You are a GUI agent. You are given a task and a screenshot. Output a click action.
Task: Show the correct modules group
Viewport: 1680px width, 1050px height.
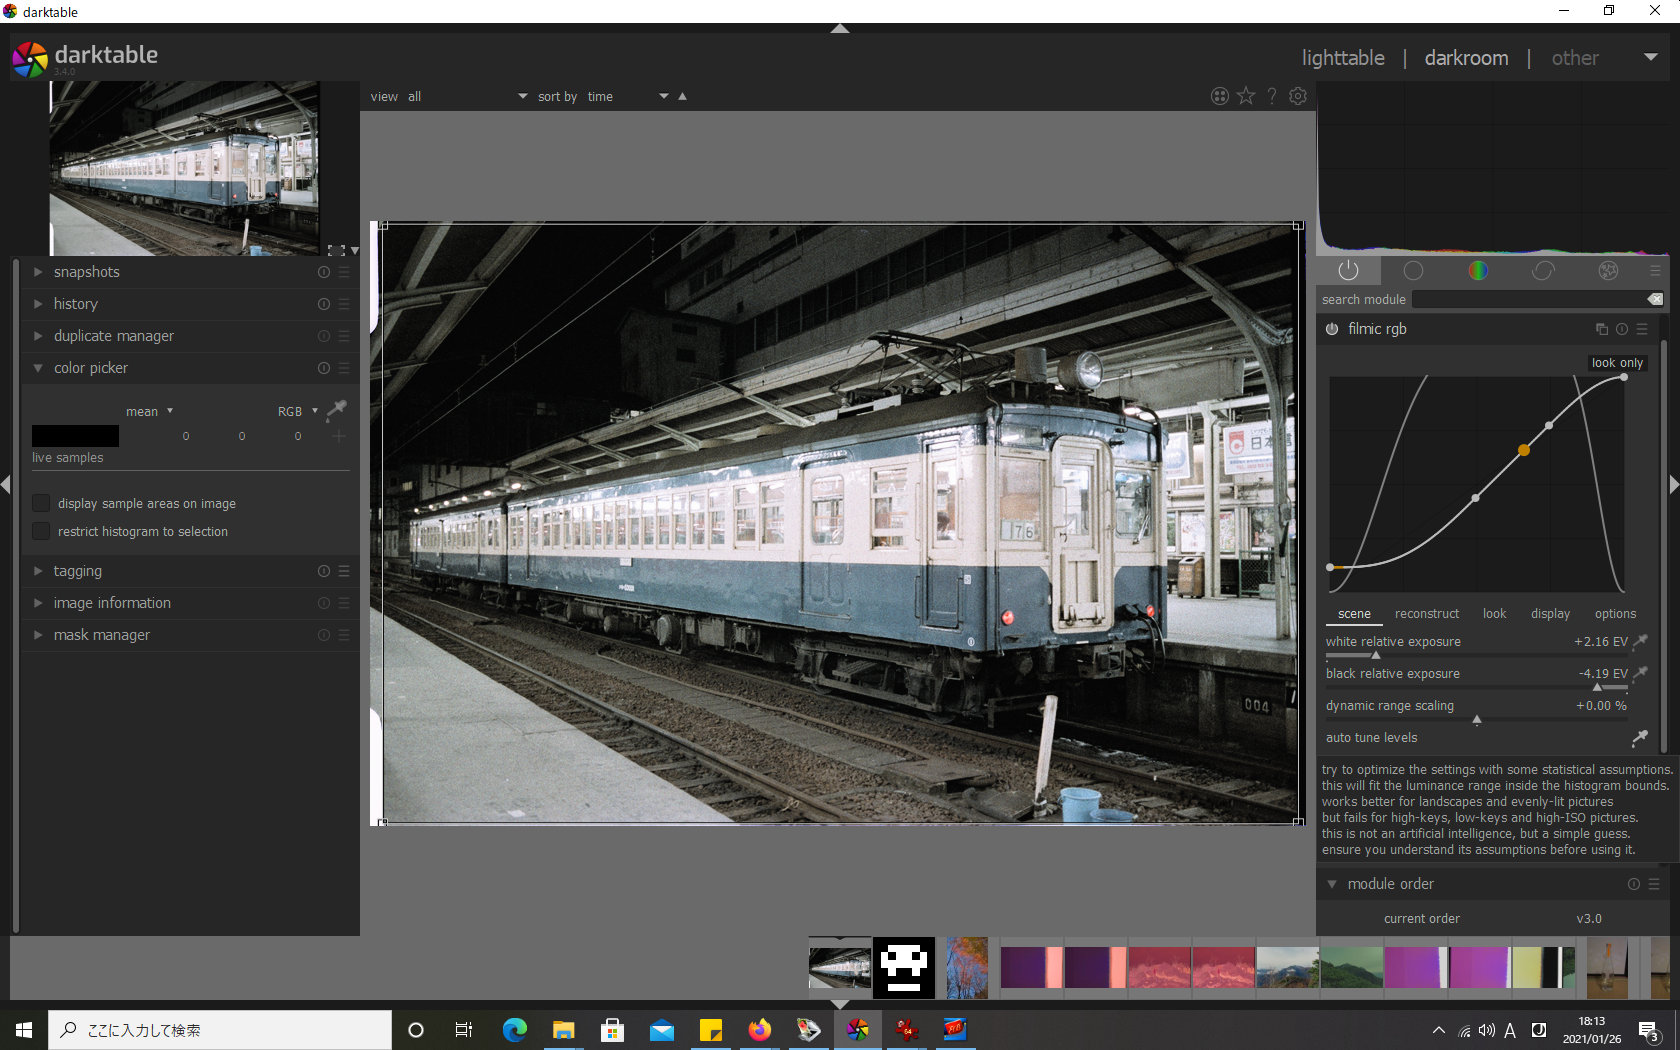1543,271
